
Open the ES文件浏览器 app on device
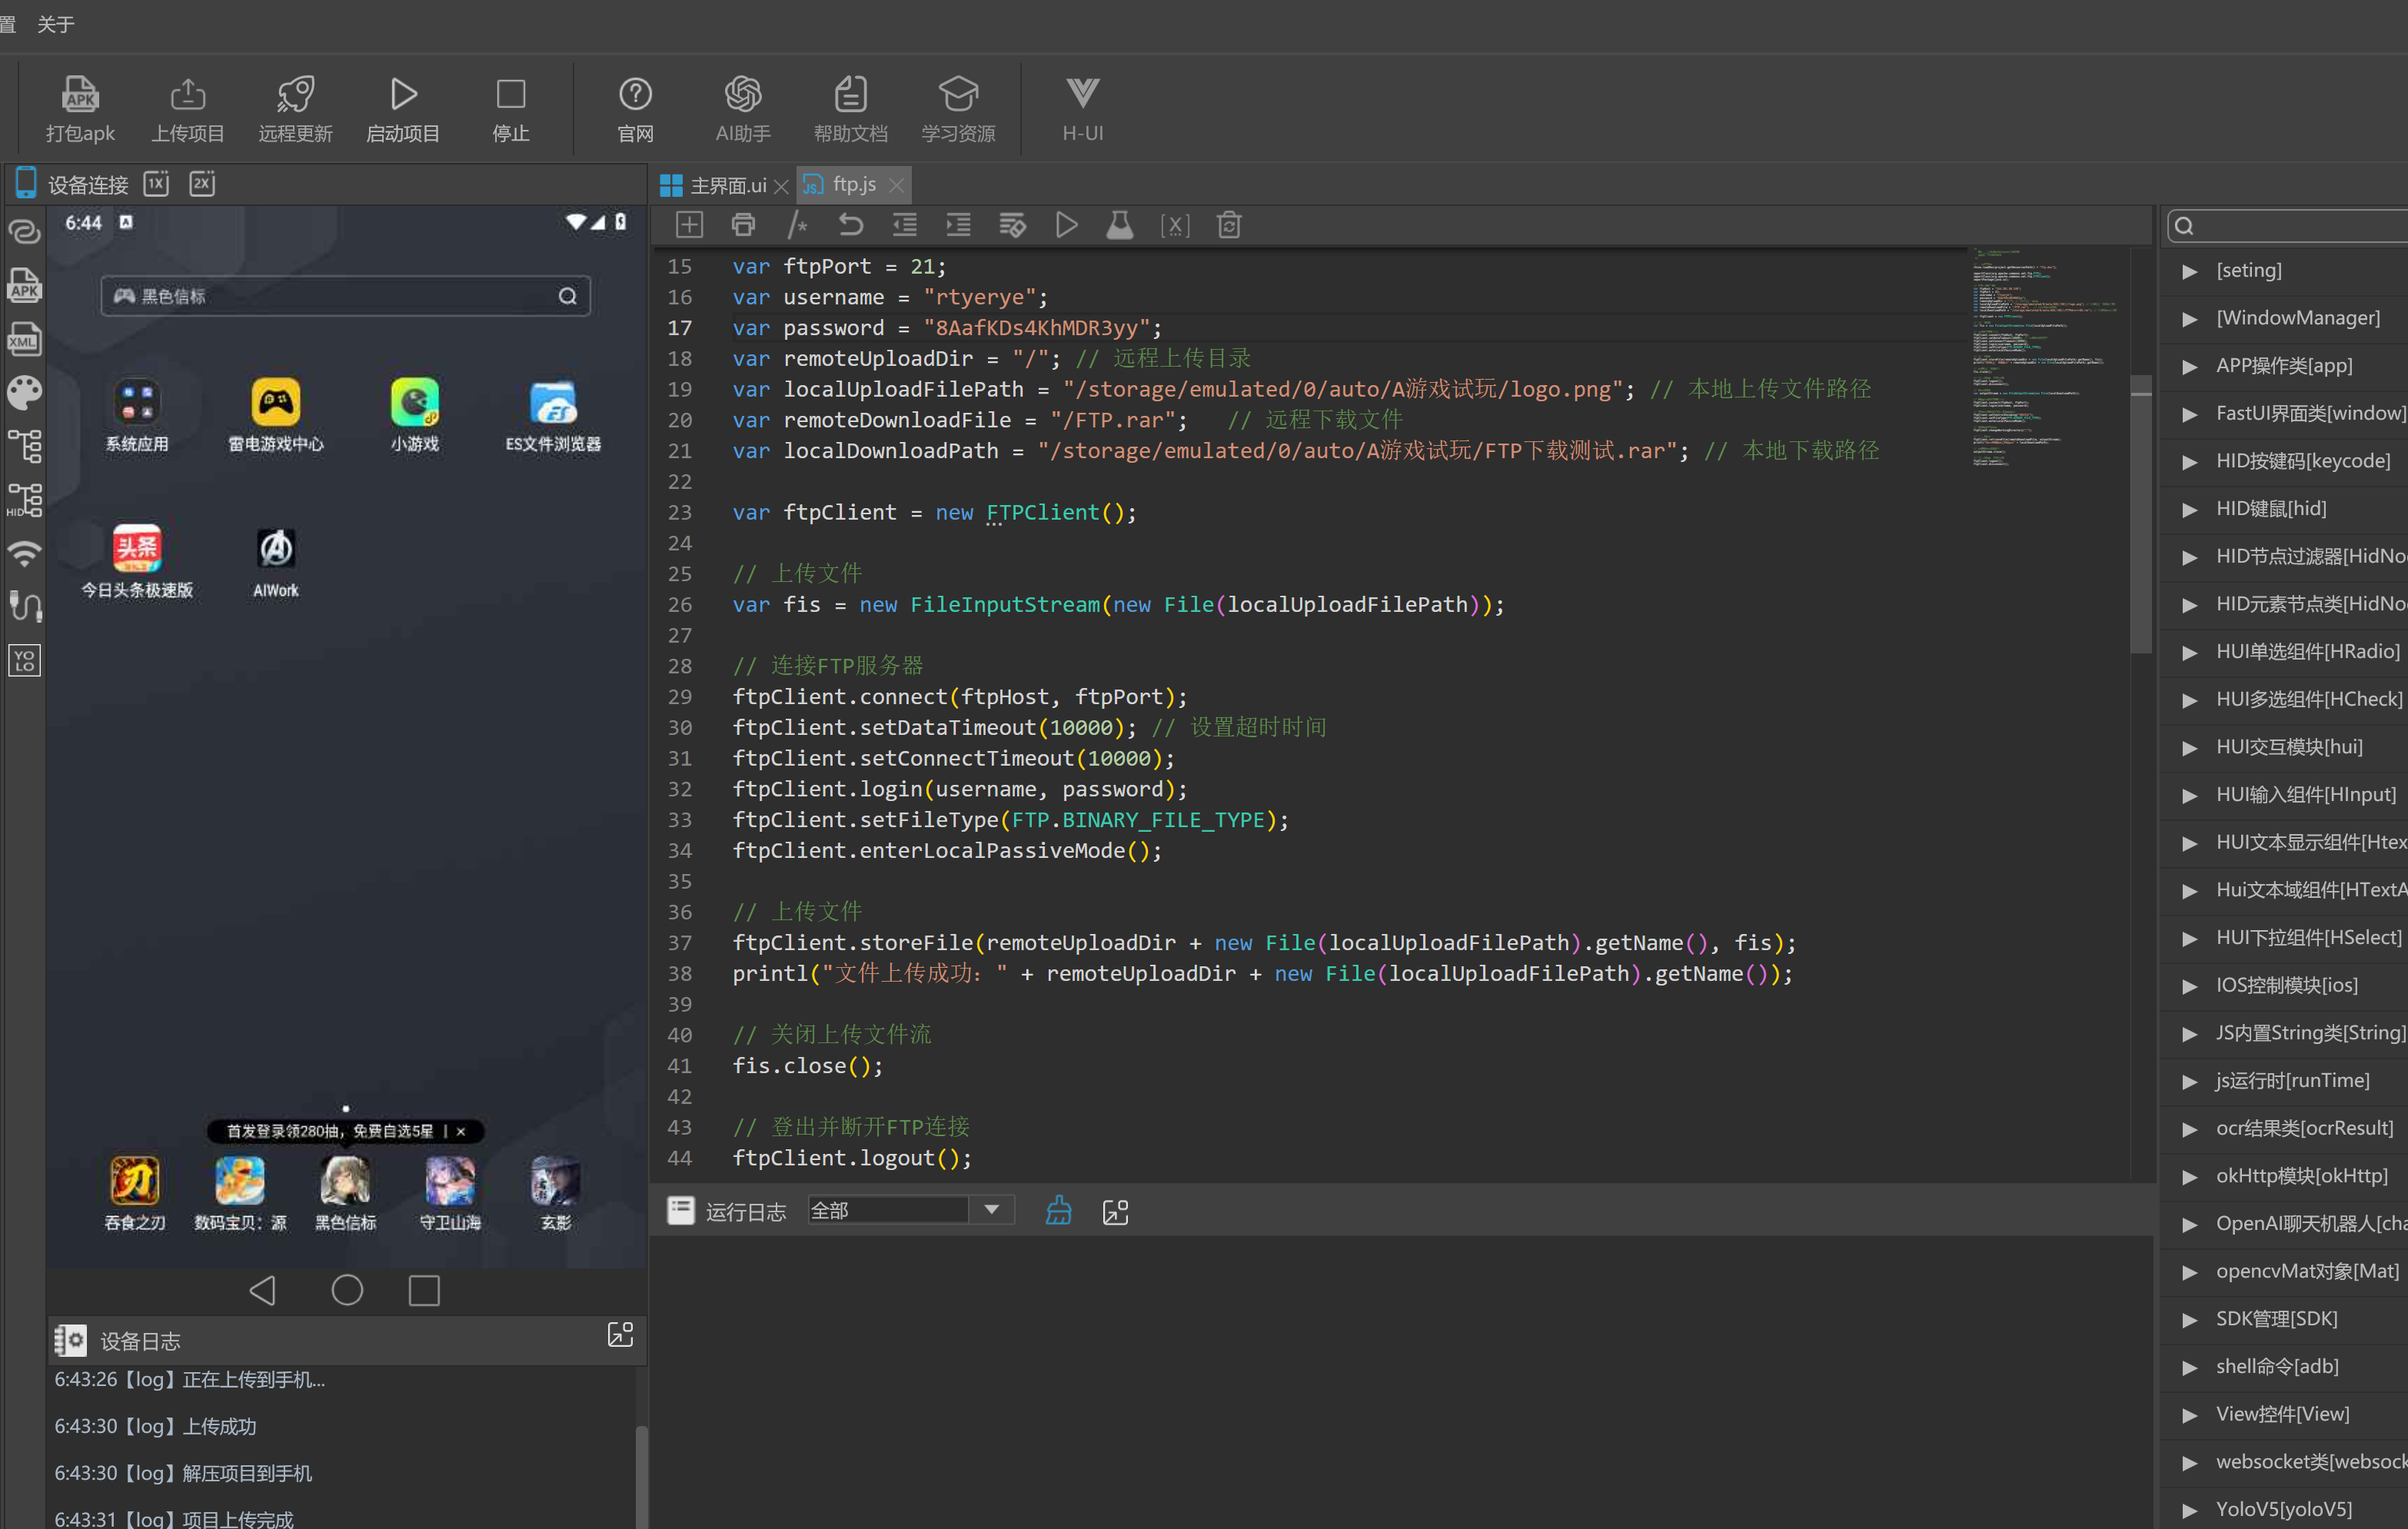point(553,415)
